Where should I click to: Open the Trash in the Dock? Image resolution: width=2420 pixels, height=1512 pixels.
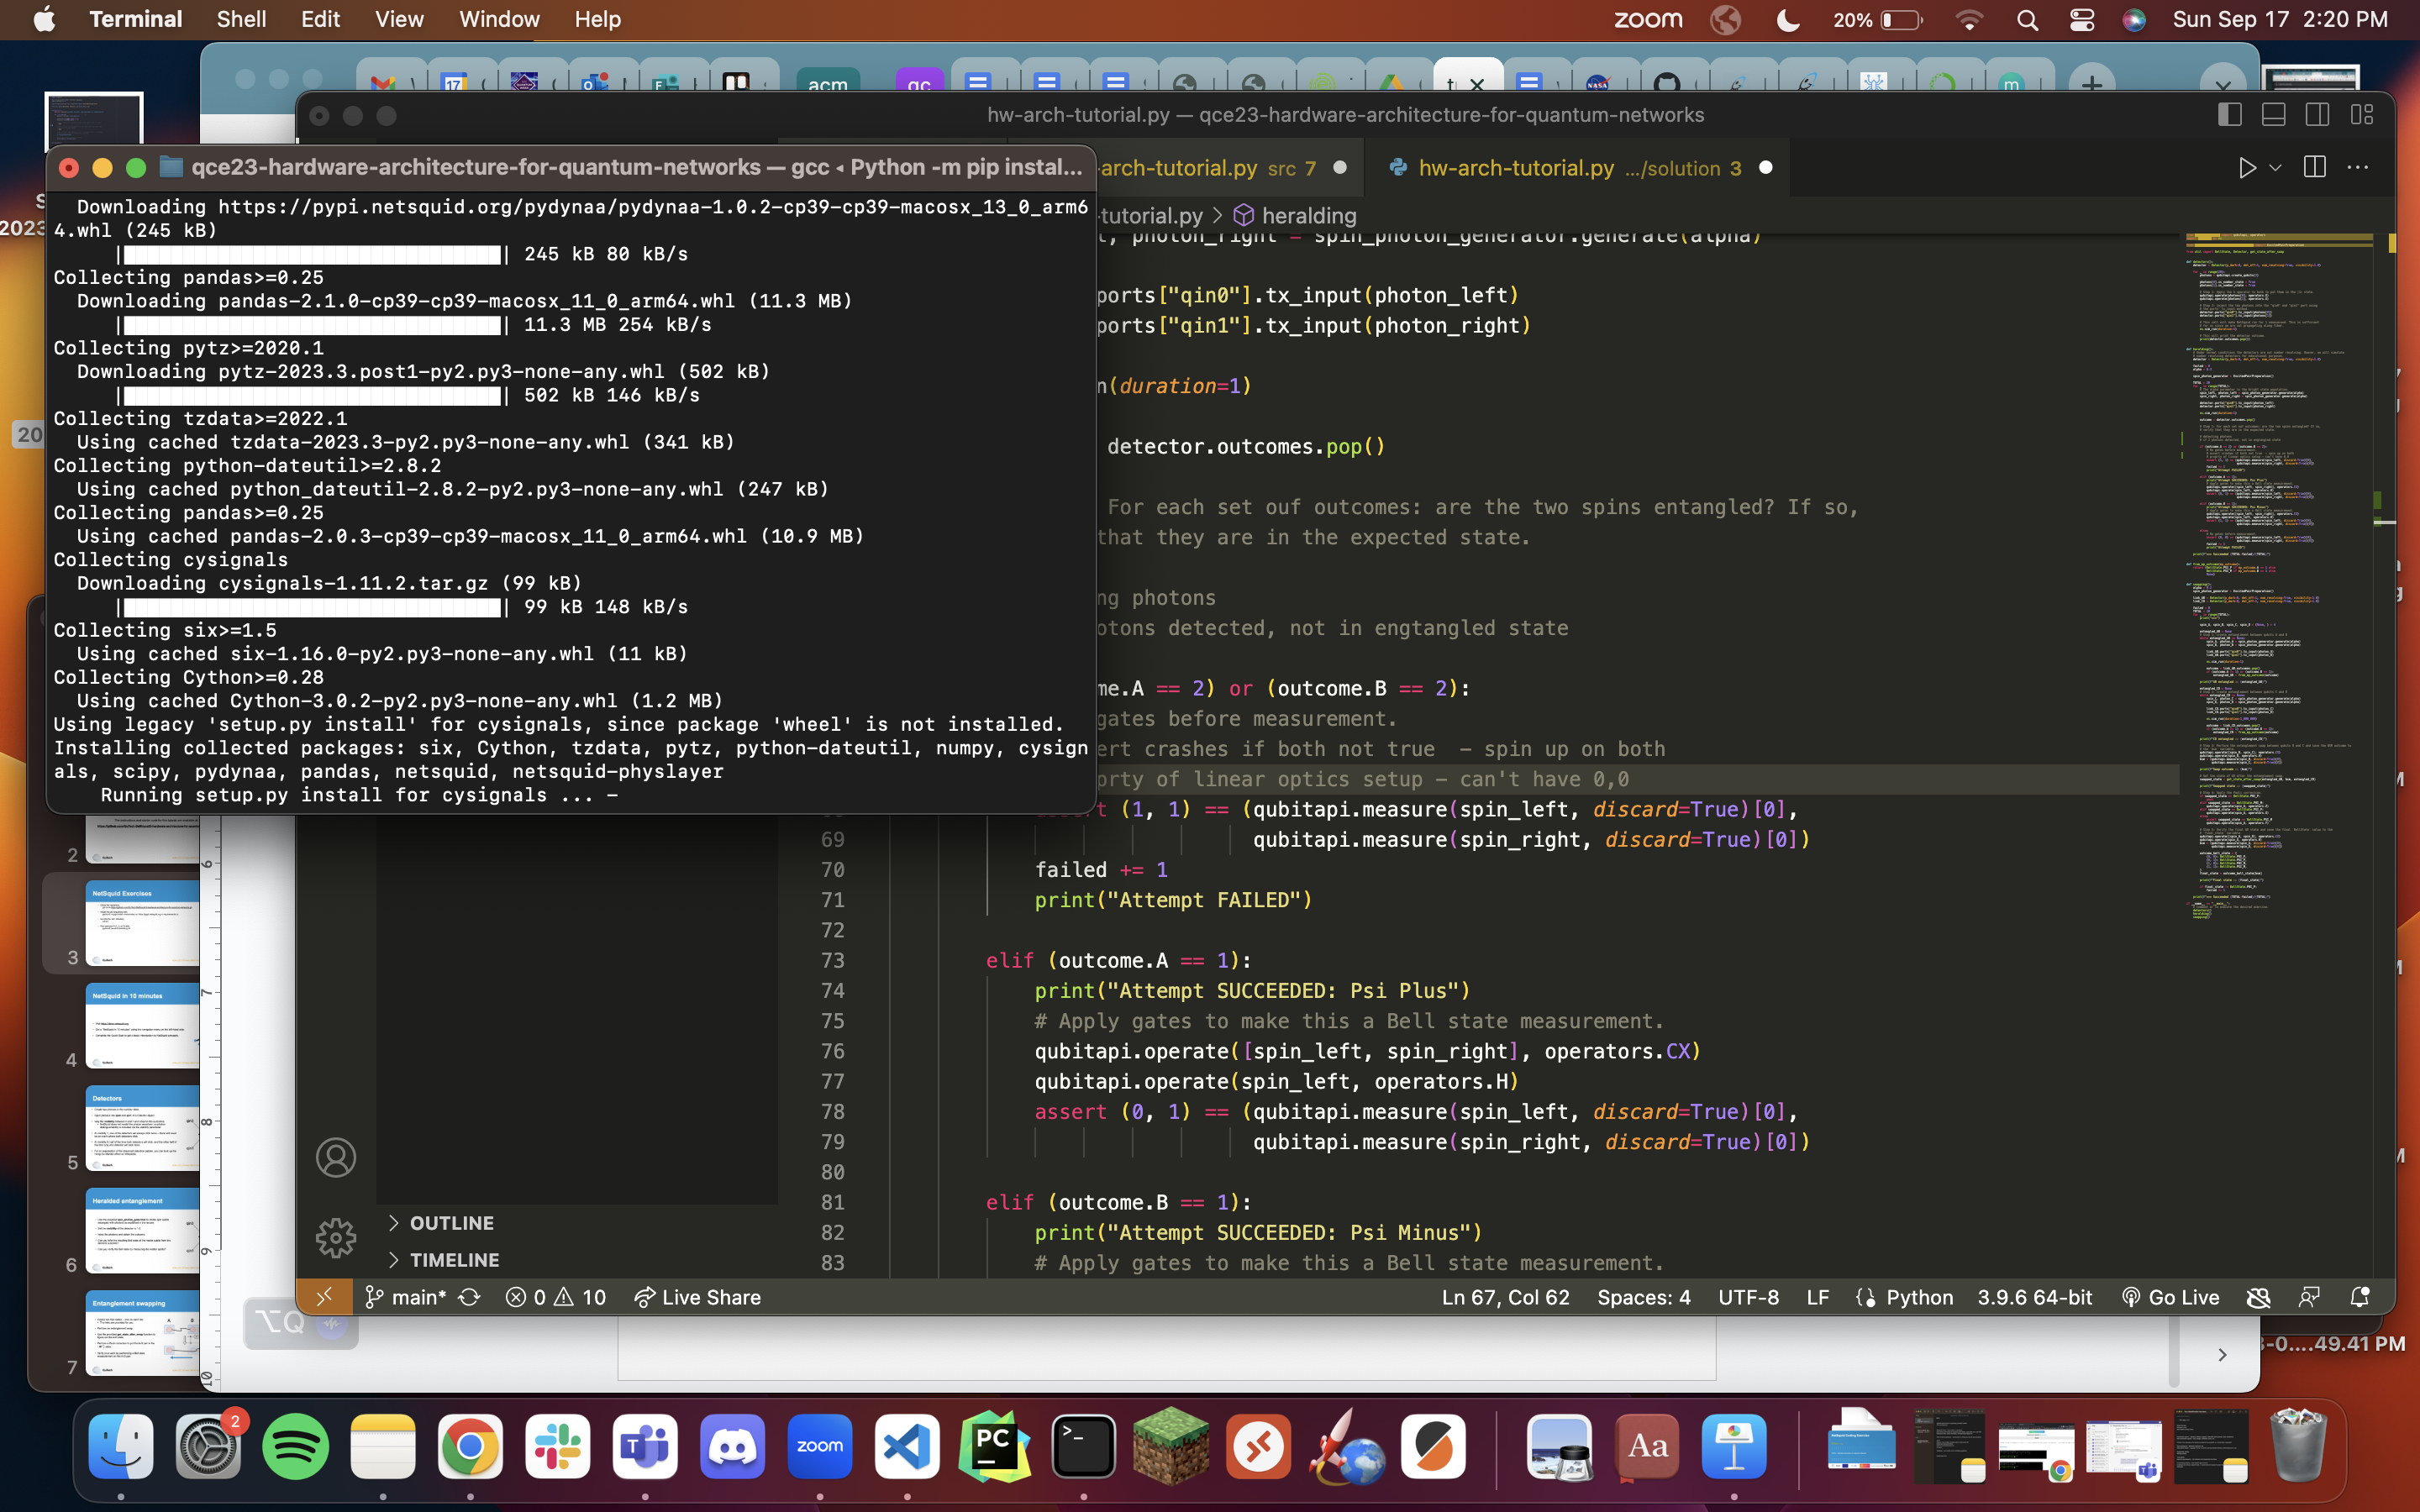[x=2297, y=1446]
